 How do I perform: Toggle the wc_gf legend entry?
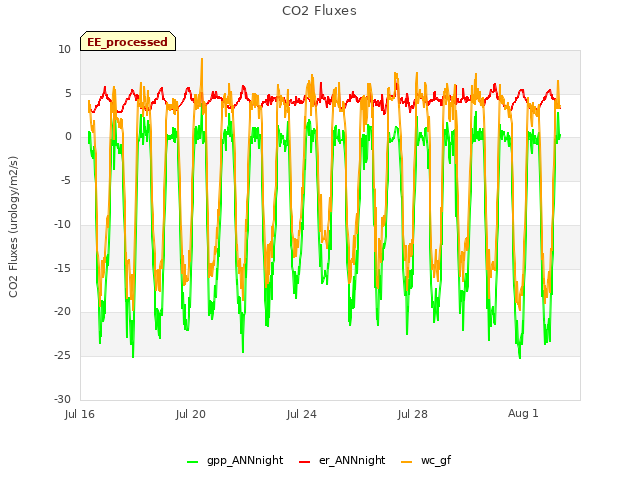pos(426,460)
